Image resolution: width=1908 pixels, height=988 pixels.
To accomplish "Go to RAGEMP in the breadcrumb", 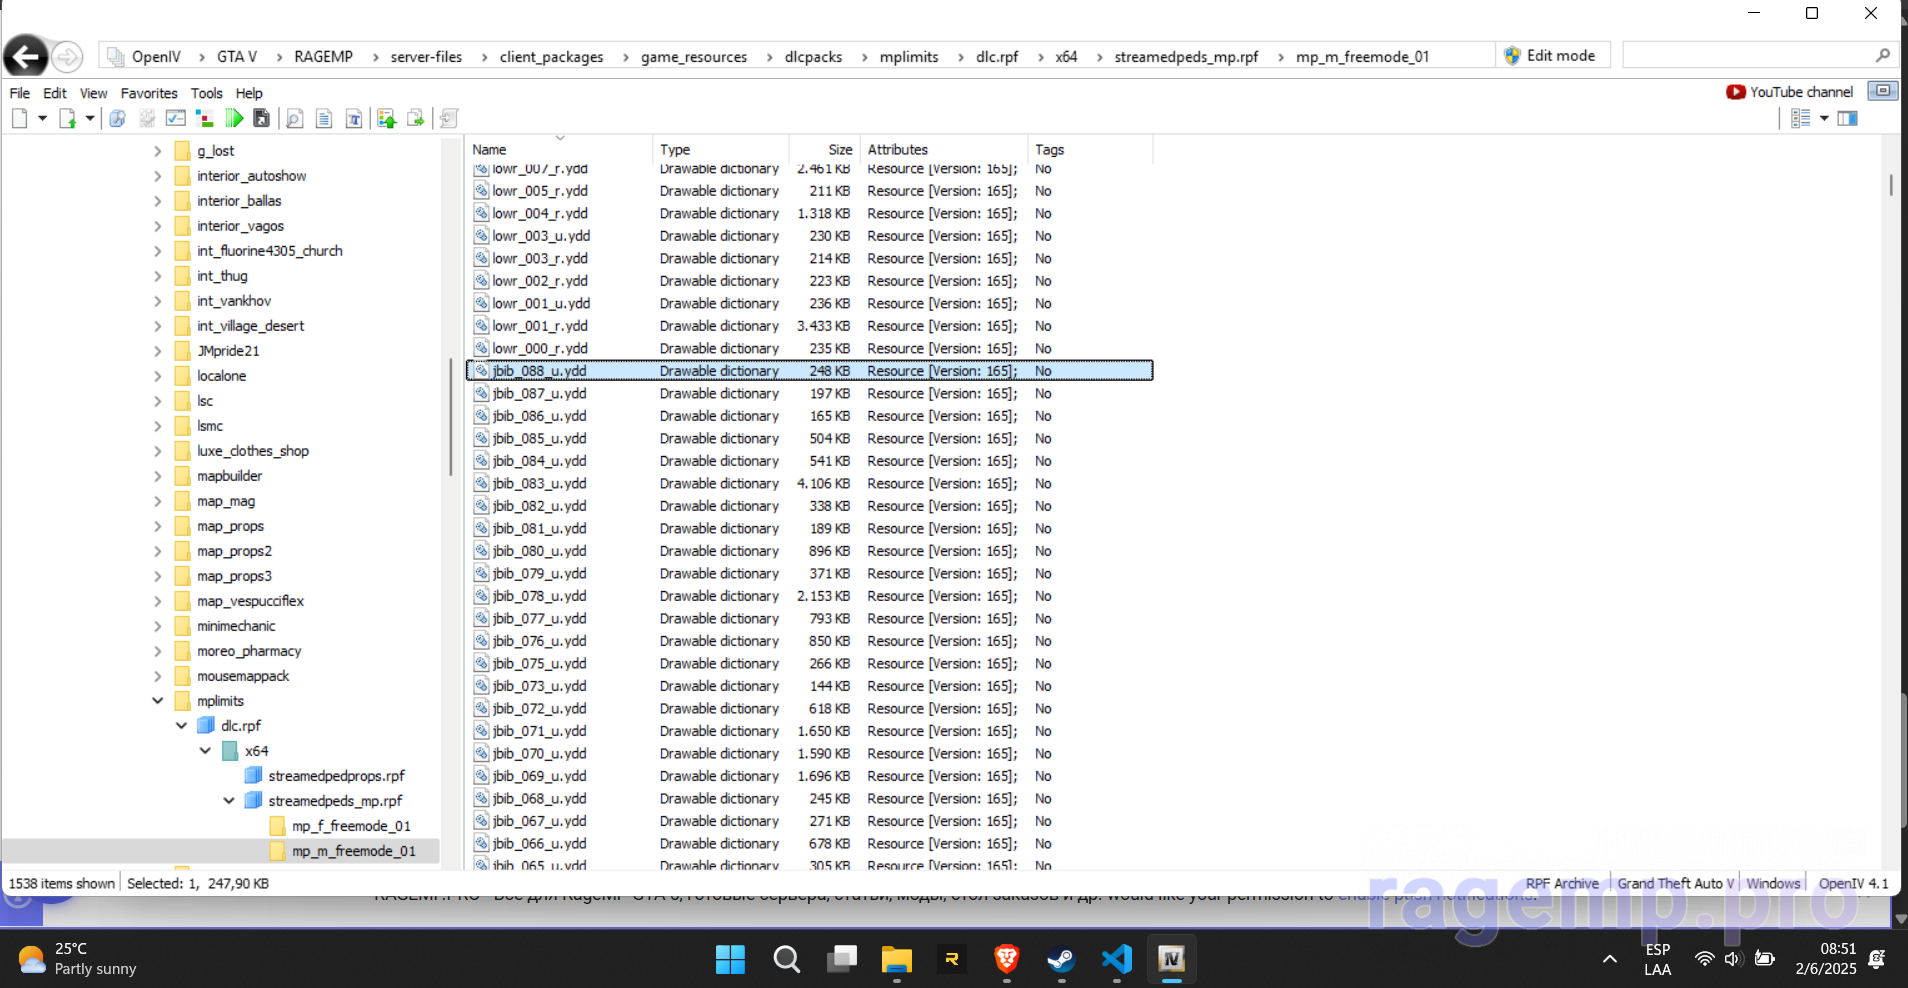I will (x=323, y=57).
